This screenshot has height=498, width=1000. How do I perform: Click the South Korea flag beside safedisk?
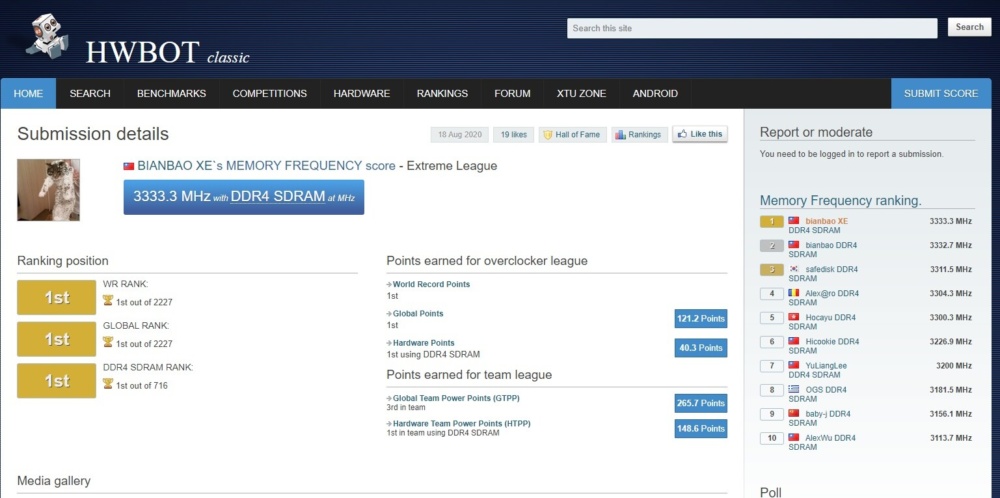point(794,269)
